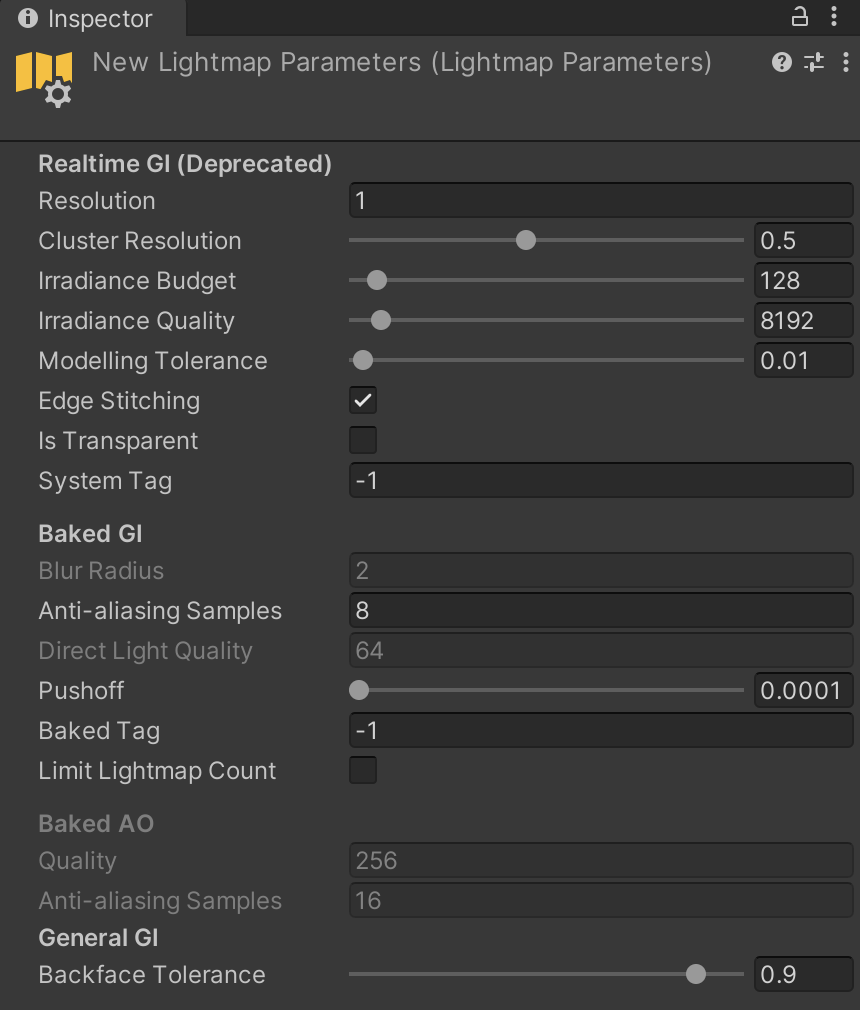The image size is (860, 1010).
Task: Toggle the Limit Lightmap Count checkbox
Action: coord(363,771)
